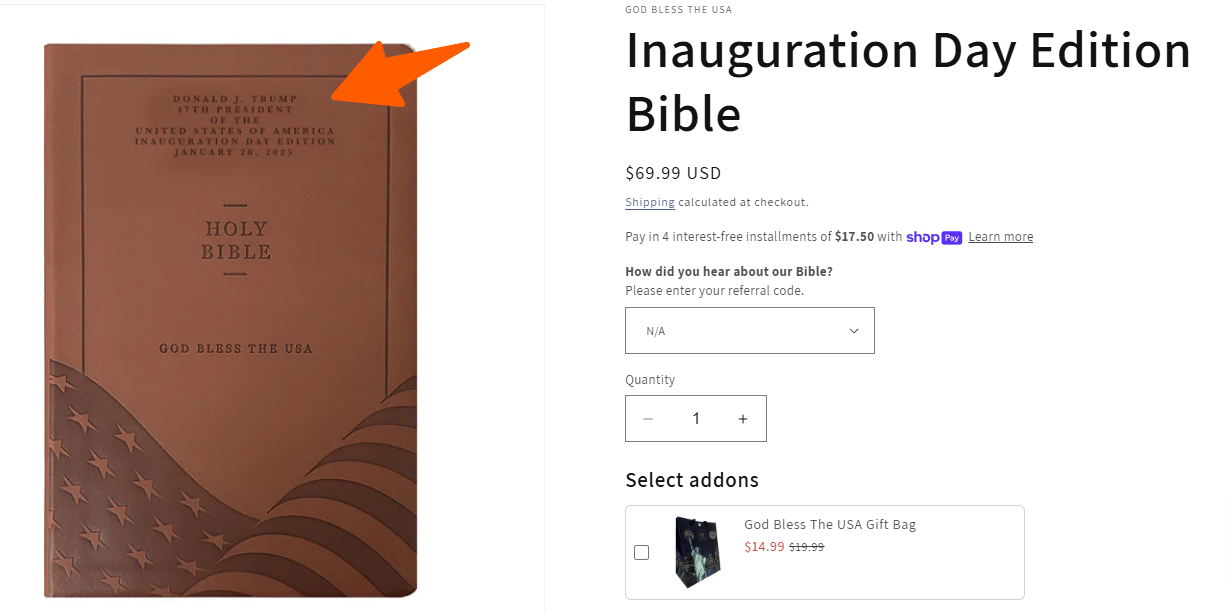
Task: Click the Shop Pay logo
Action: 934,237
